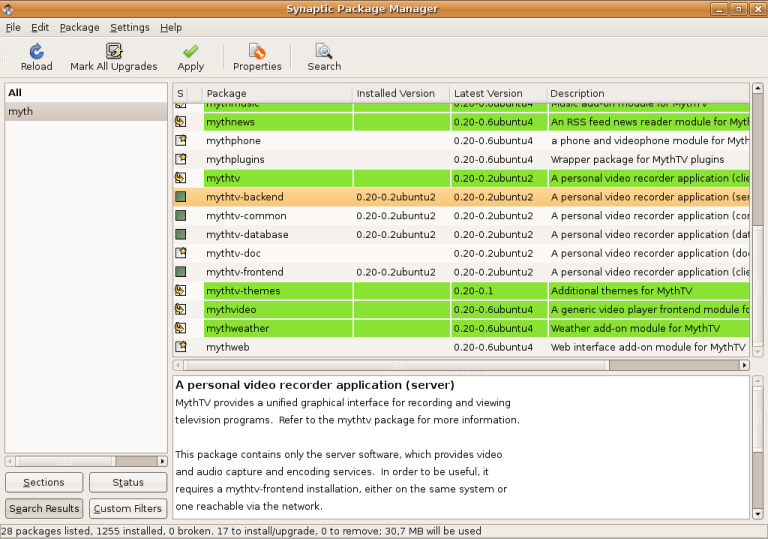Viewport: 768px width, 539px height.
Task: Toggle status box of mythtv-doc package
Action: [x=181, y=253]
